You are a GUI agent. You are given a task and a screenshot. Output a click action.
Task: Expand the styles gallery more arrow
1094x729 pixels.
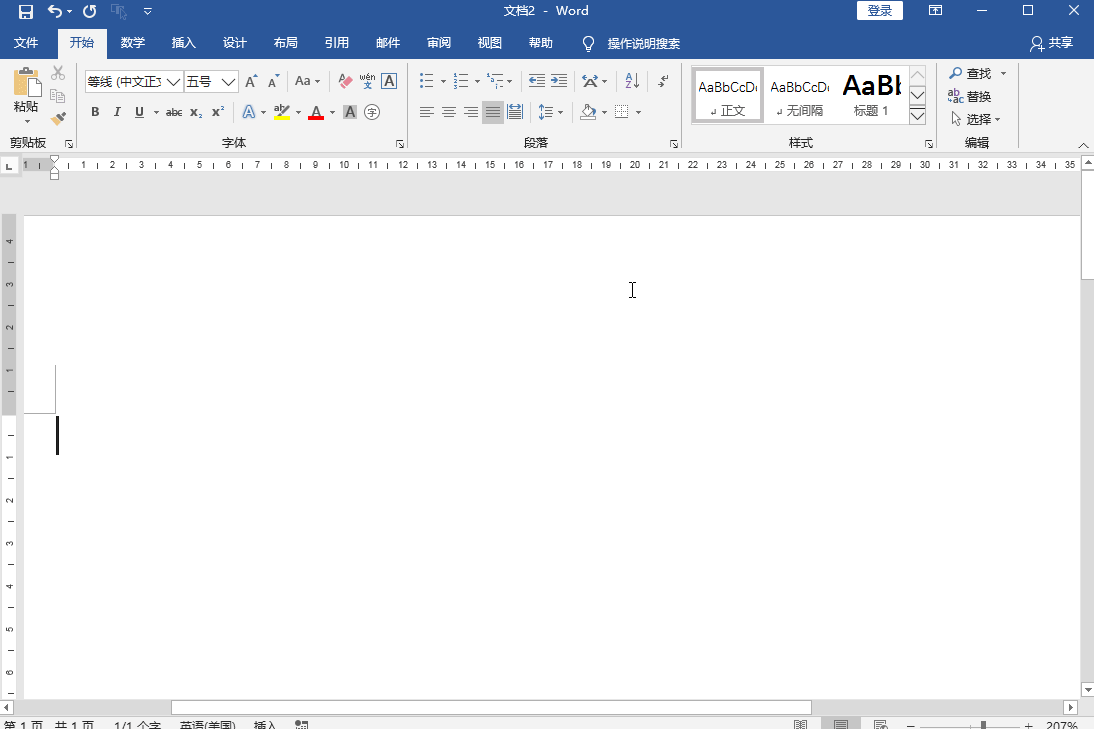tap(917, 116)
